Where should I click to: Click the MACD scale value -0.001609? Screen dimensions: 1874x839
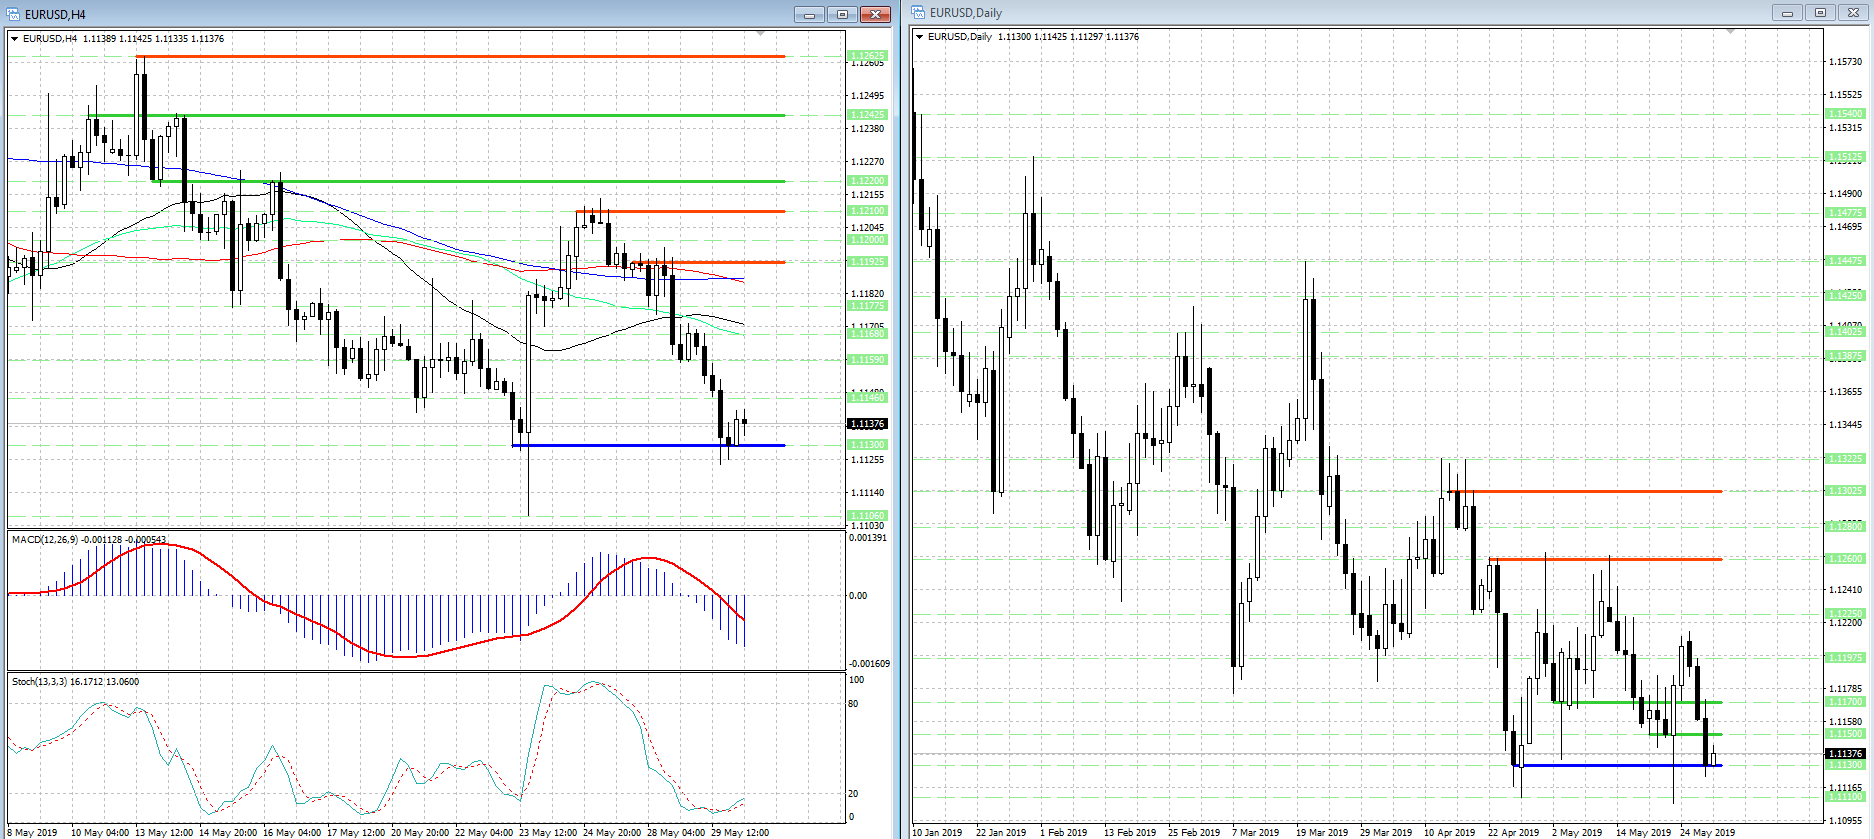point(869,664)
